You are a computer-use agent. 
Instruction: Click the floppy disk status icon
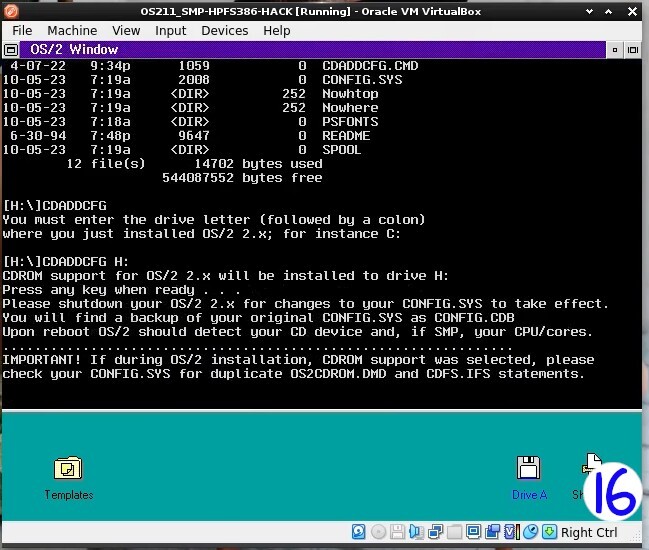click(397, 532)
